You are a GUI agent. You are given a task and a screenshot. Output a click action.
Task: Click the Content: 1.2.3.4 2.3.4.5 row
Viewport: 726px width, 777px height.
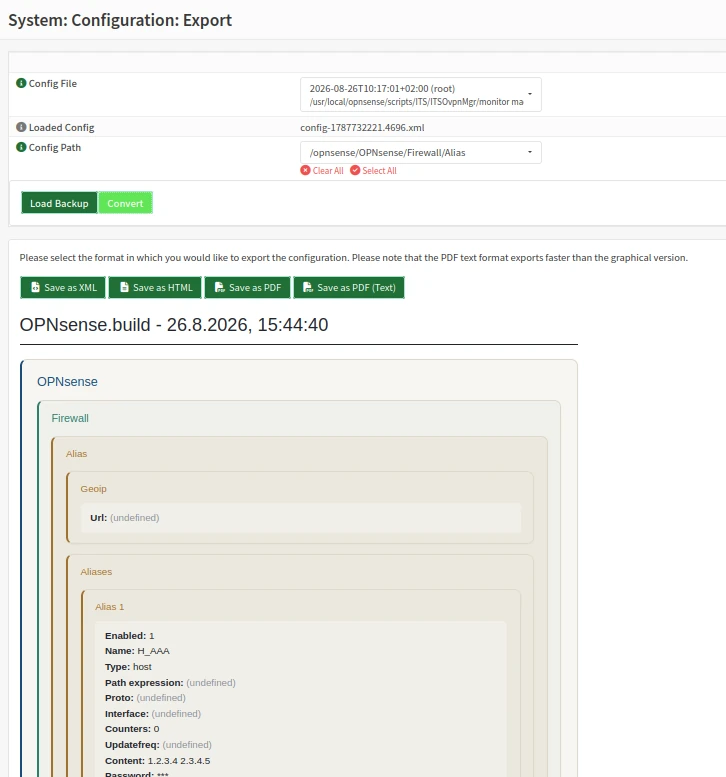158,761
